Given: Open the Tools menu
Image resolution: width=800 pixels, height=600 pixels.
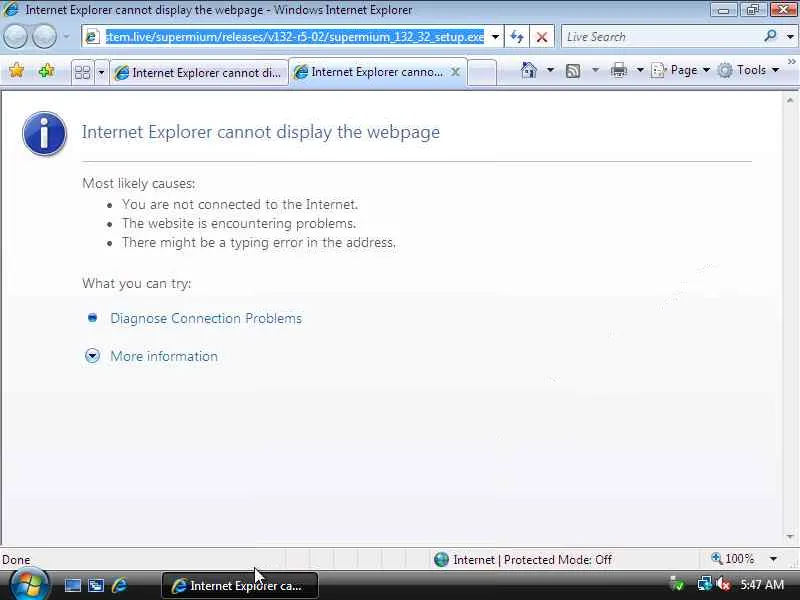Looking at the screenshot, I should click(748, 70).
